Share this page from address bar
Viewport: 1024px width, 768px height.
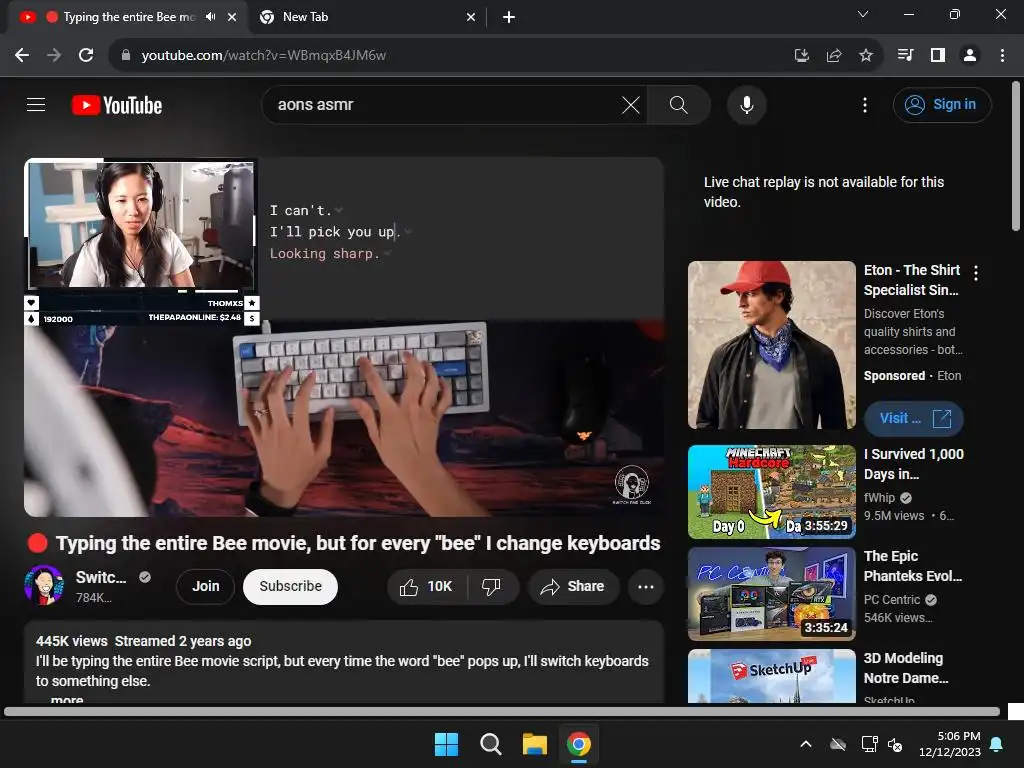click(x=833, y=56)
